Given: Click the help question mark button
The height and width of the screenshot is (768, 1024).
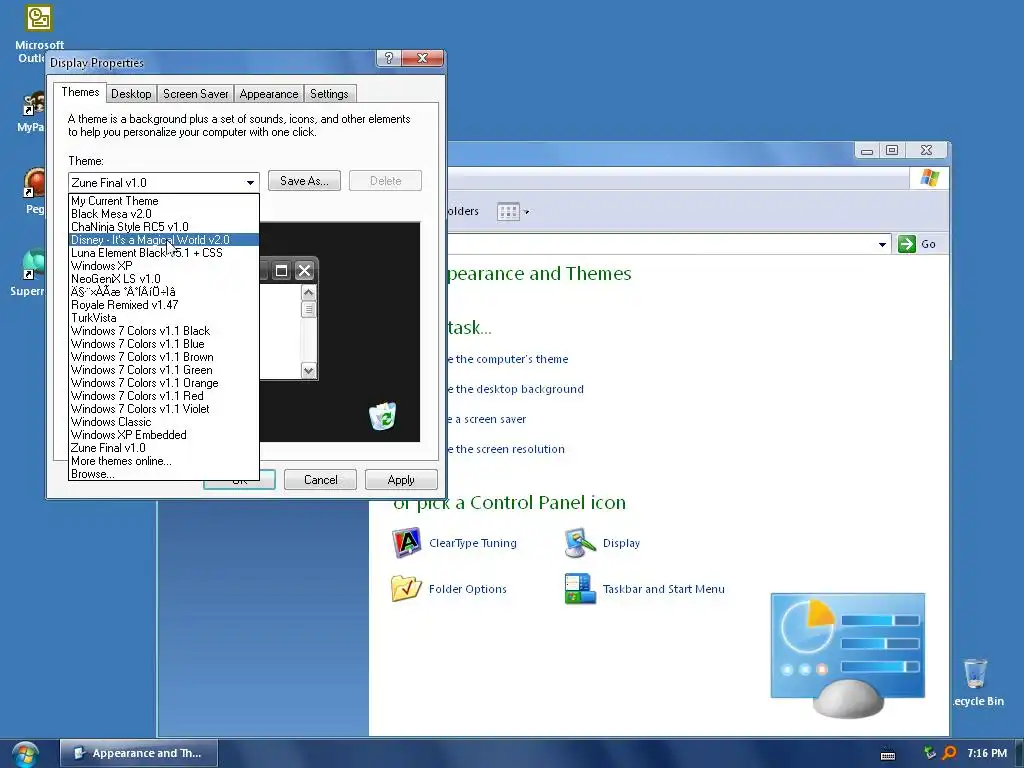Looking at the screenshot, I should (389, 58).
